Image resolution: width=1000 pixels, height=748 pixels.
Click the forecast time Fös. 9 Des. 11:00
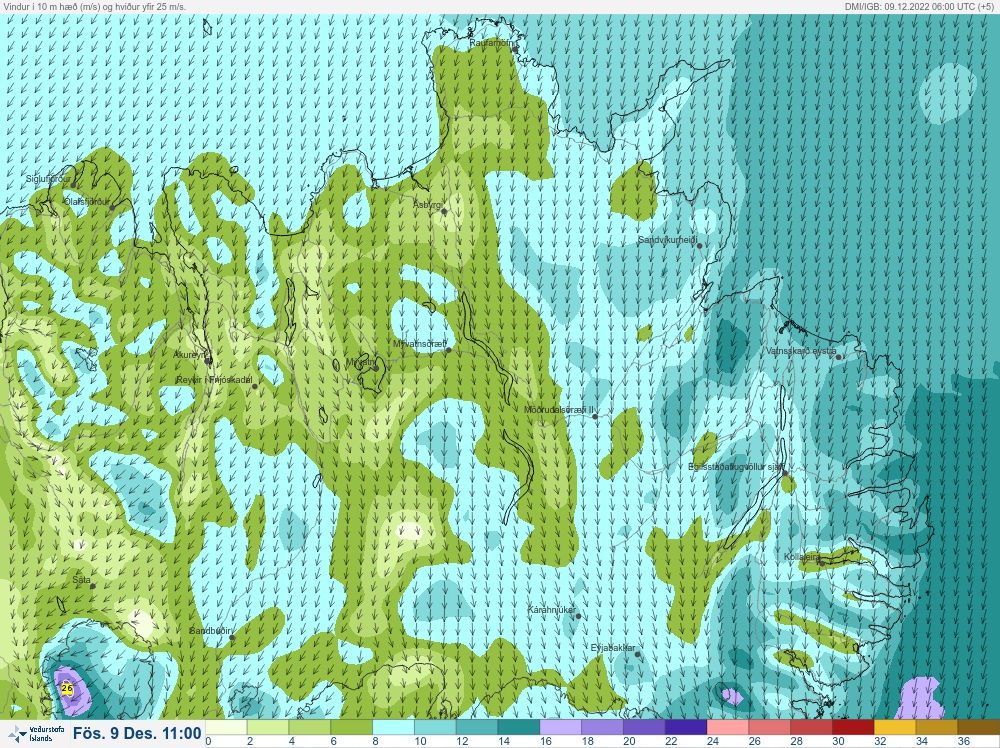coord(137,733)
